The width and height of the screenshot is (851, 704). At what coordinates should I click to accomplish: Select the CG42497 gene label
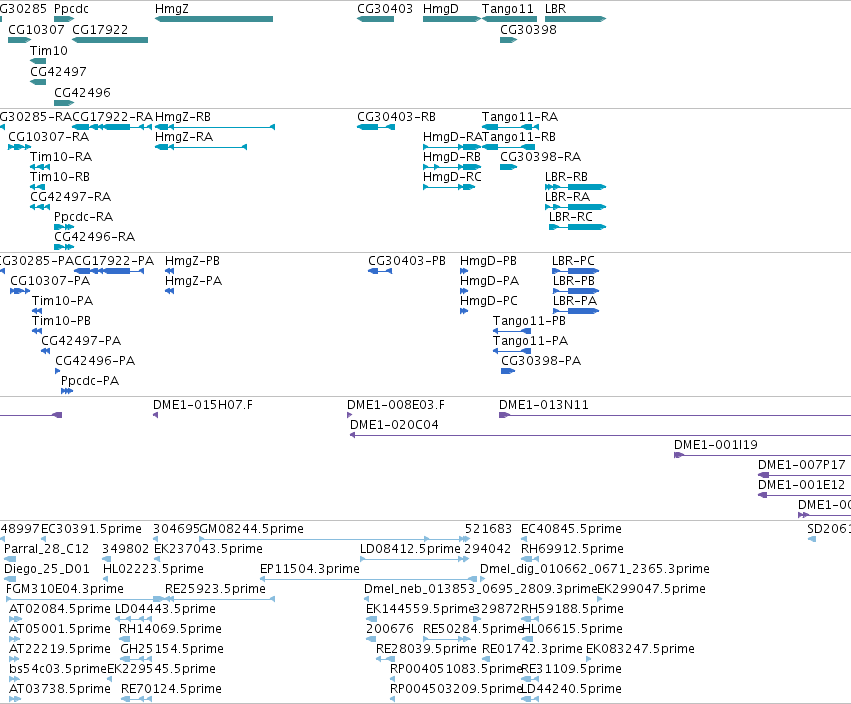point(58,72)
